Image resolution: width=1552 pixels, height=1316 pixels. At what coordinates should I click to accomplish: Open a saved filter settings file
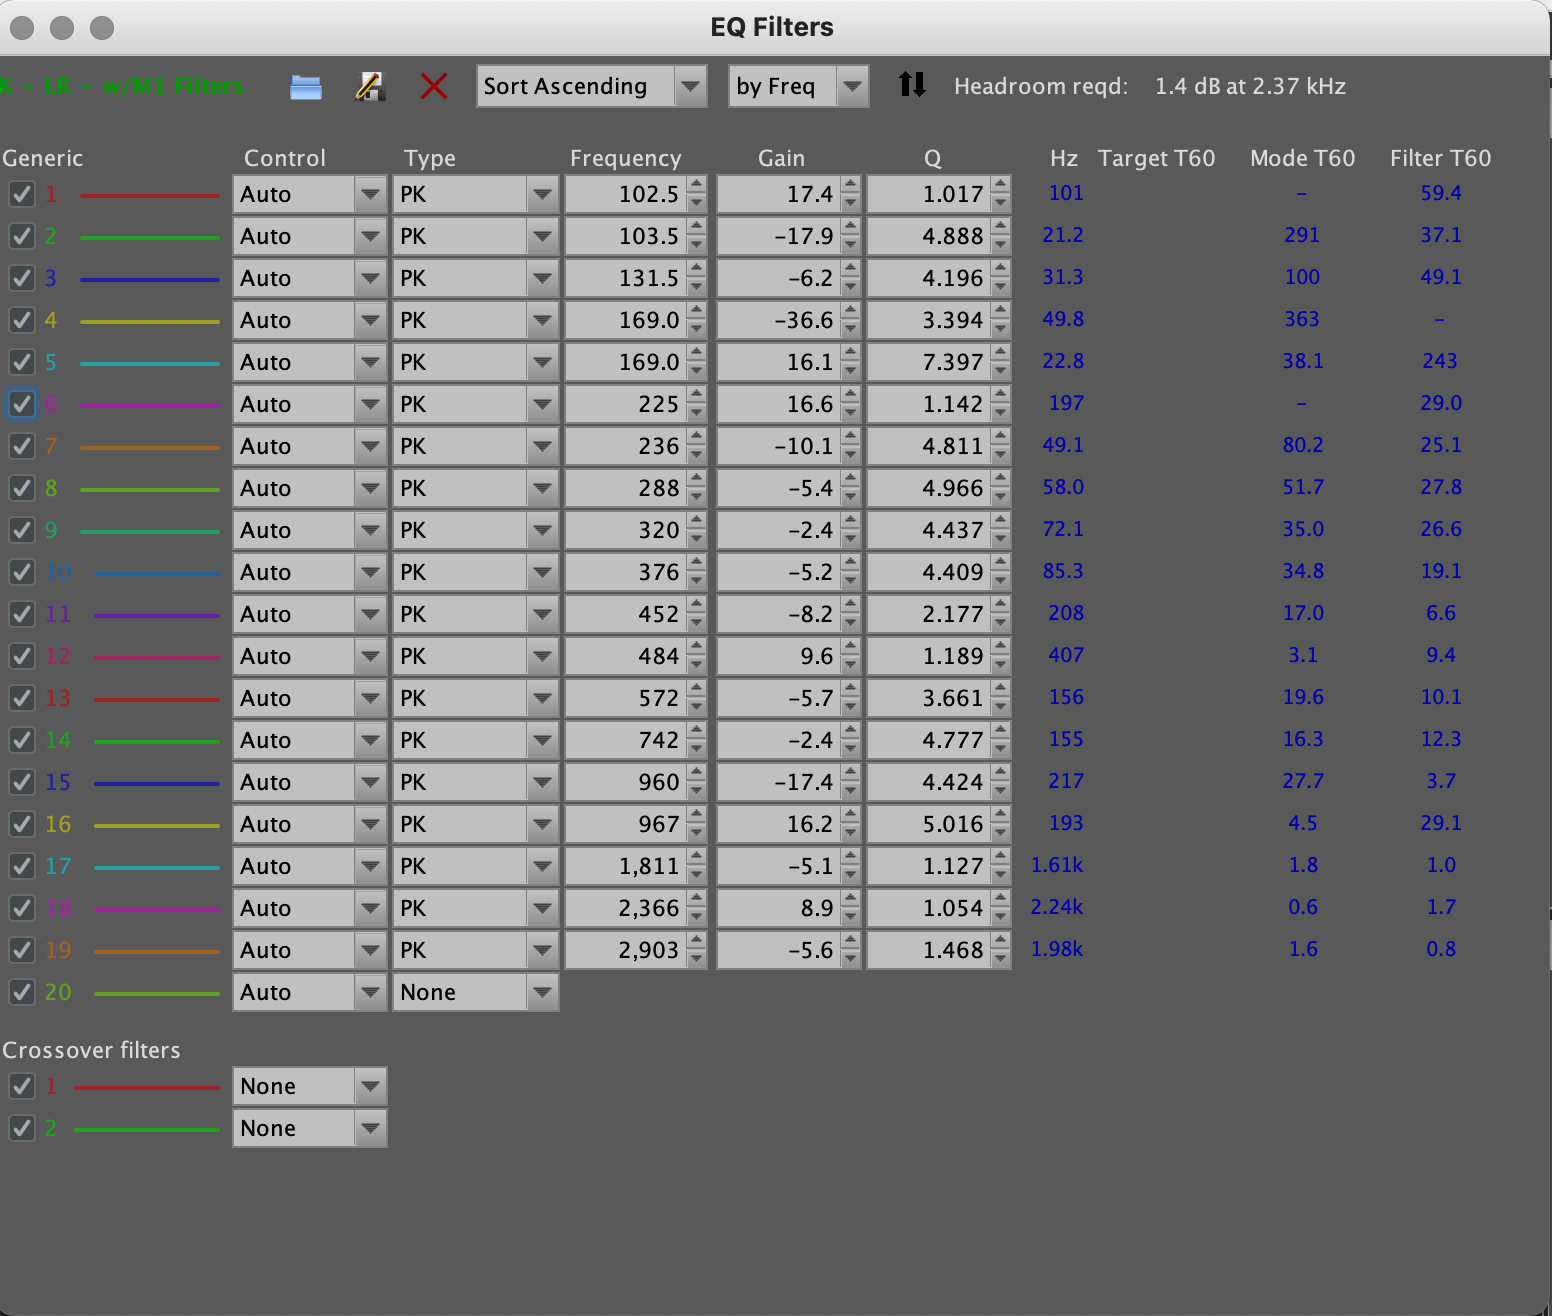pyautogui.click(x=306, y=86)
